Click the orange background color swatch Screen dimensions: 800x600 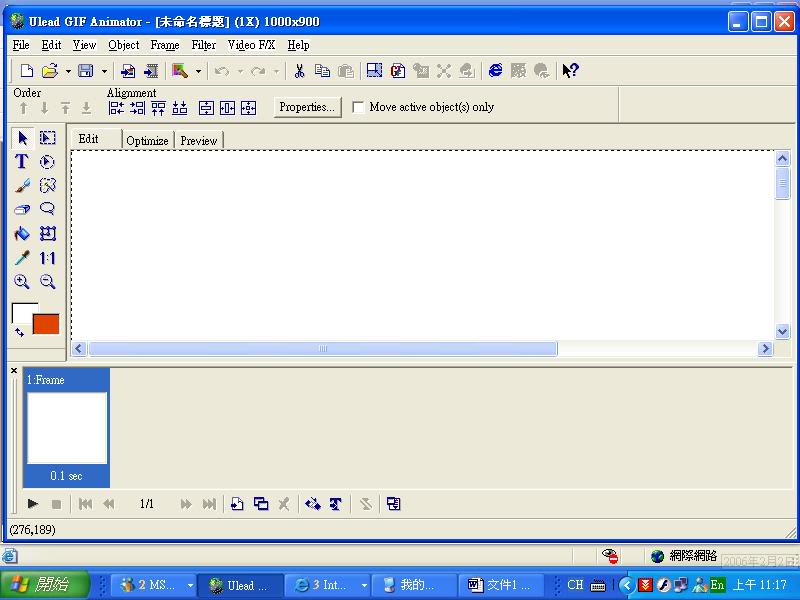pos(46,324)
